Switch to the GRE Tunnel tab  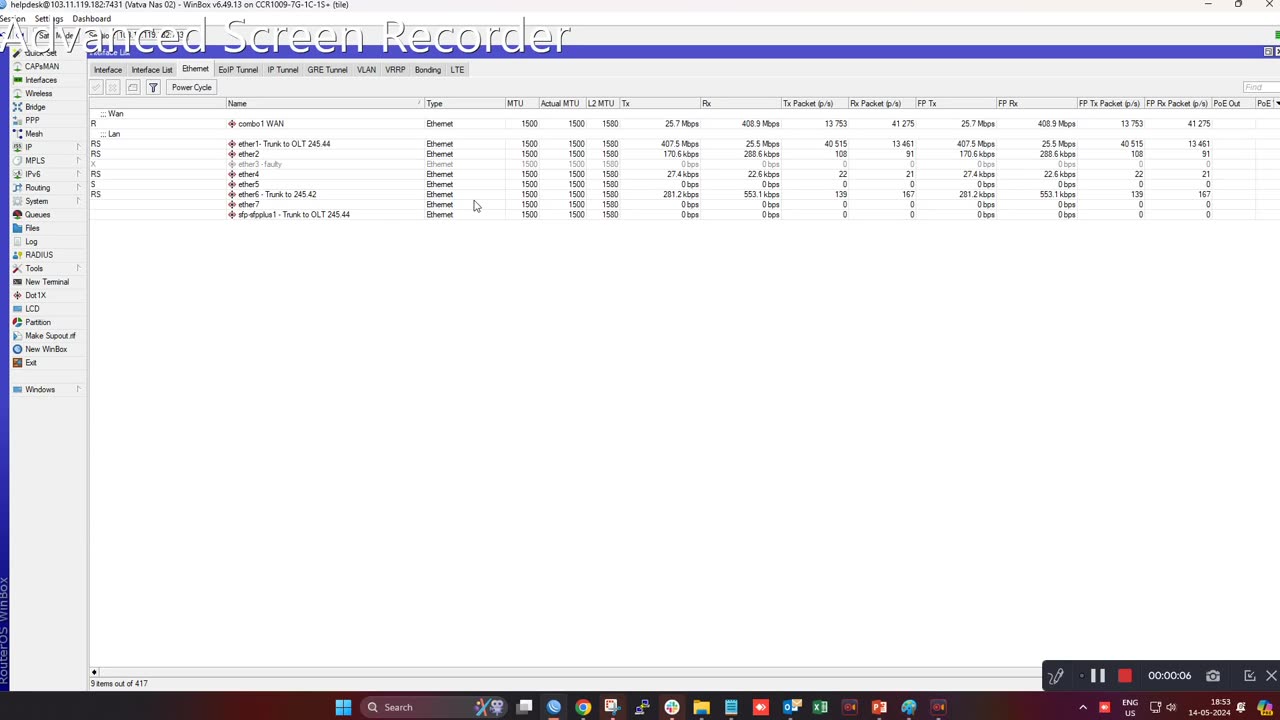click(x=327, y=70)
